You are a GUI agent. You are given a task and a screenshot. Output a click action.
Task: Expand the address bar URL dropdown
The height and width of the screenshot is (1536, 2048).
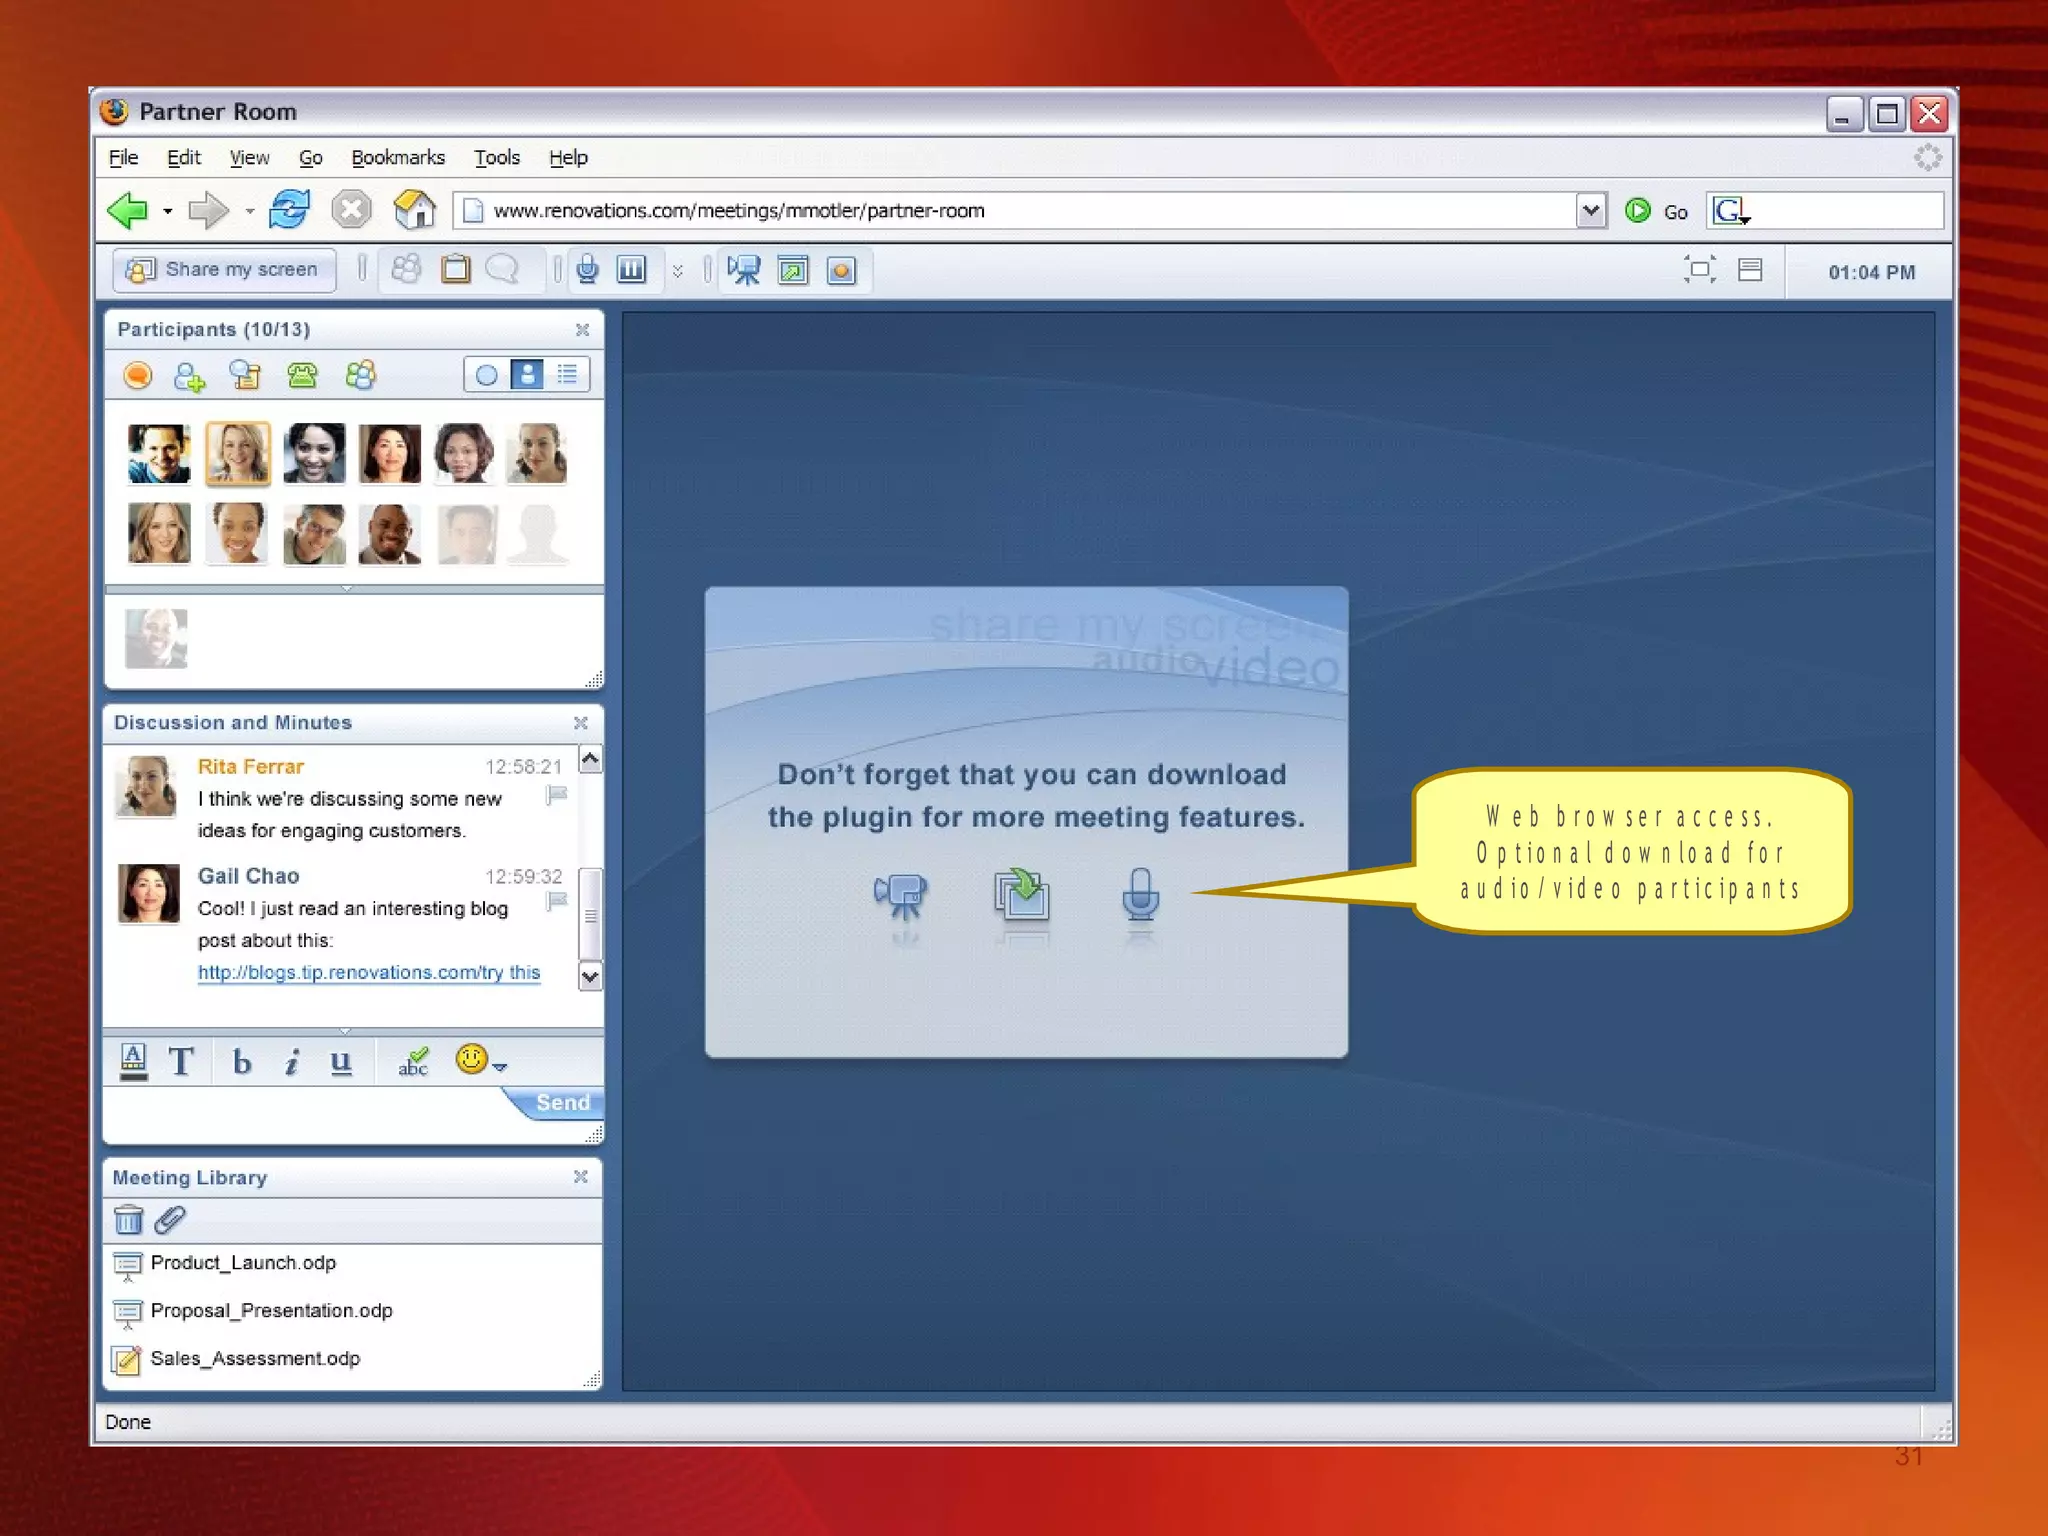coord(1590,211)
